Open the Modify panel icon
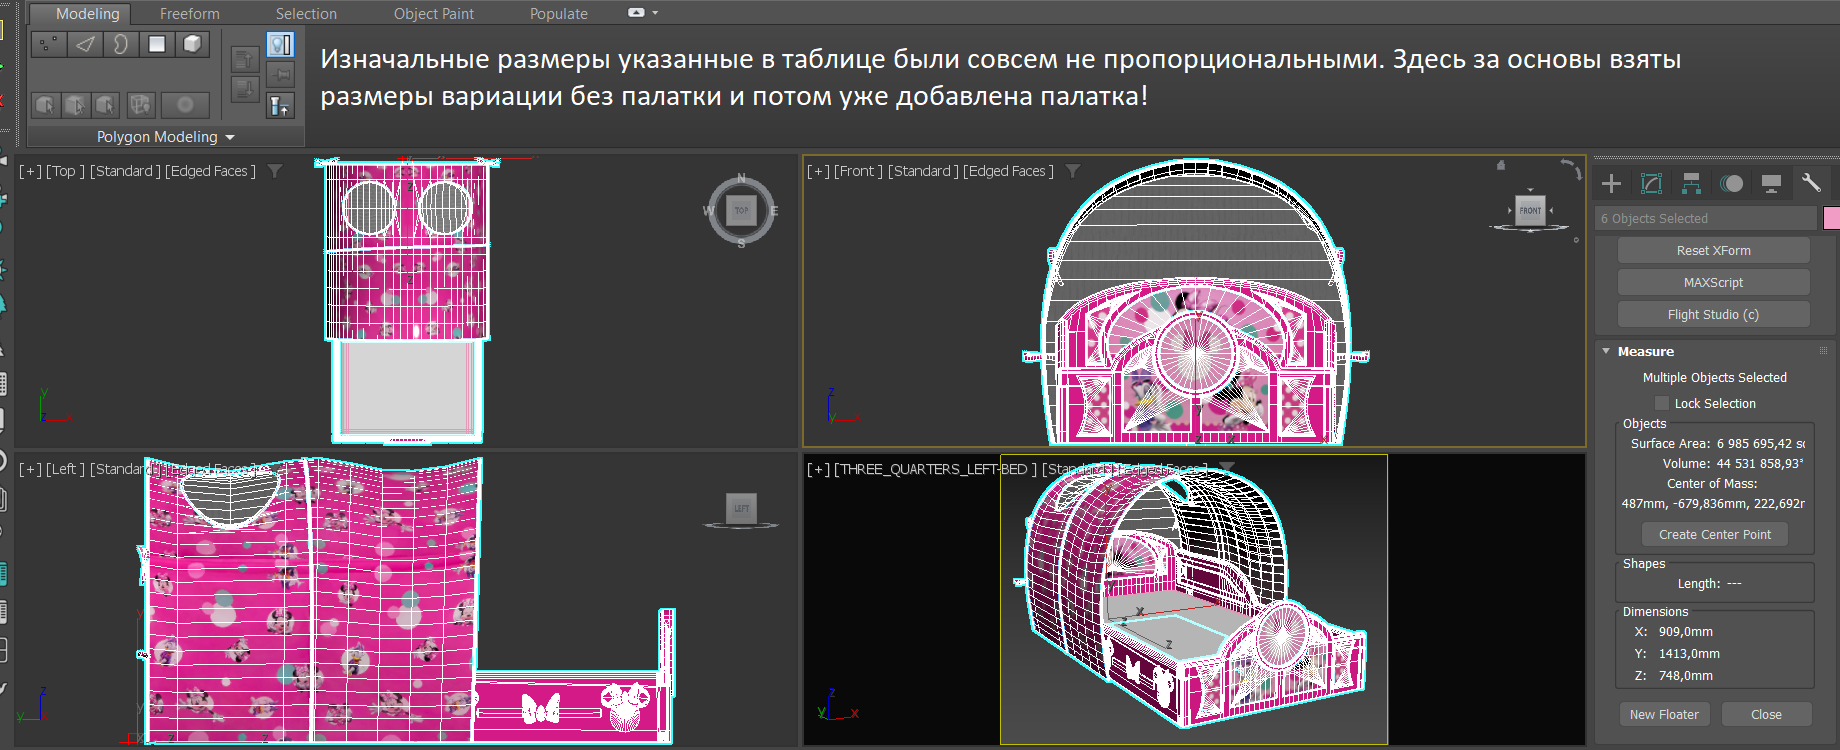 click(x=1651, y=183)
